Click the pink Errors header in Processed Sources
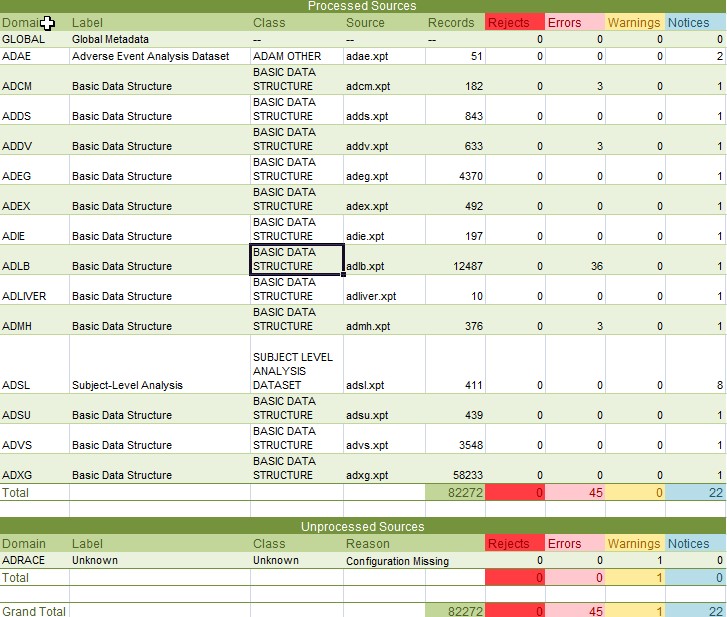This screenshot has height=617, width=727. tap(575, 22)
